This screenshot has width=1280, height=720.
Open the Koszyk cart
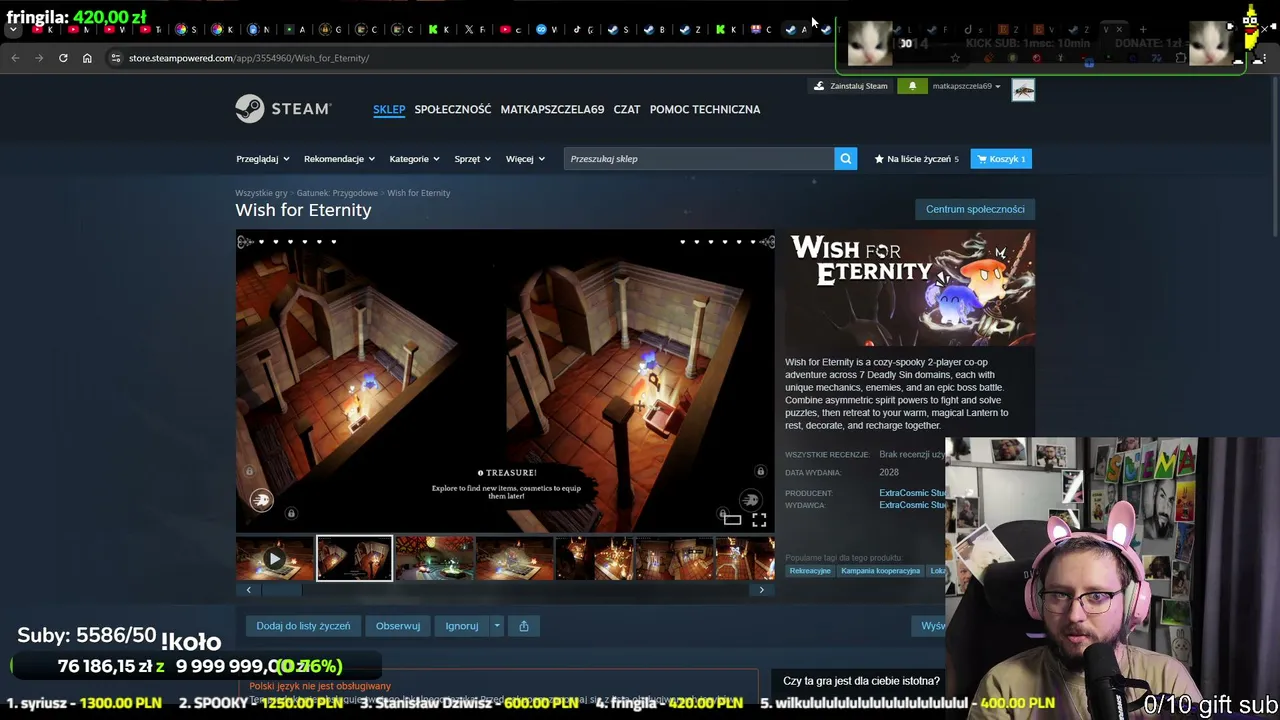[x=1001, y=159]
